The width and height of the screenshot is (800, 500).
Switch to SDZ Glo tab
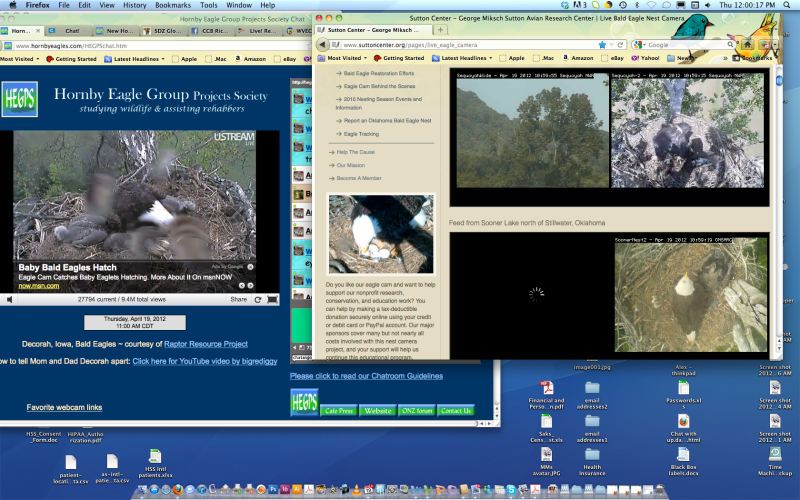pyautogui.click(x=163, y=31)
